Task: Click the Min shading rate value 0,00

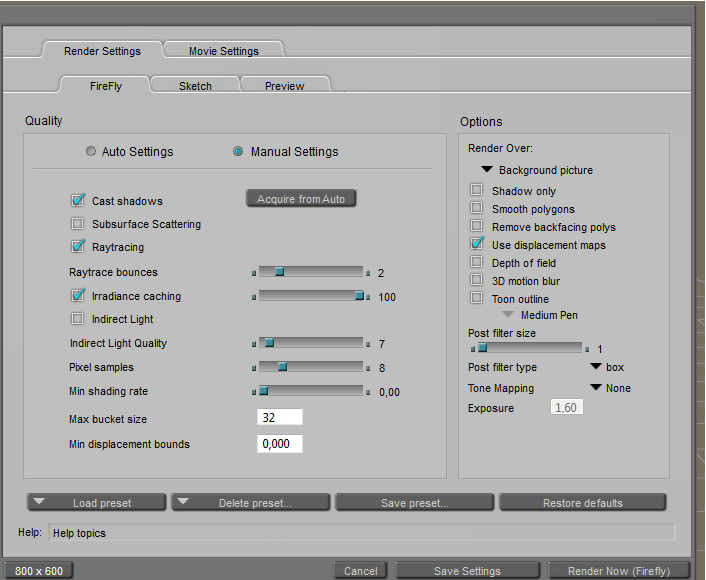Action: point(389,392)
